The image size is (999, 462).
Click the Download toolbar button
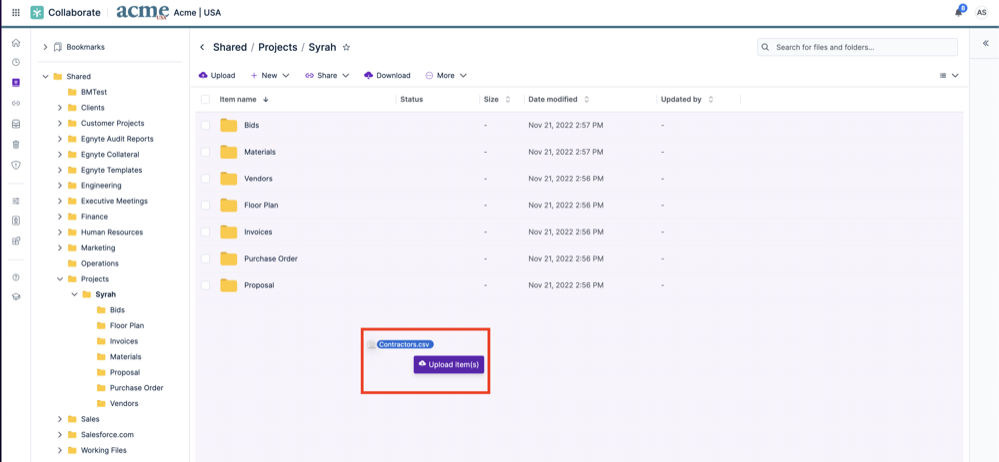point(387,75)
